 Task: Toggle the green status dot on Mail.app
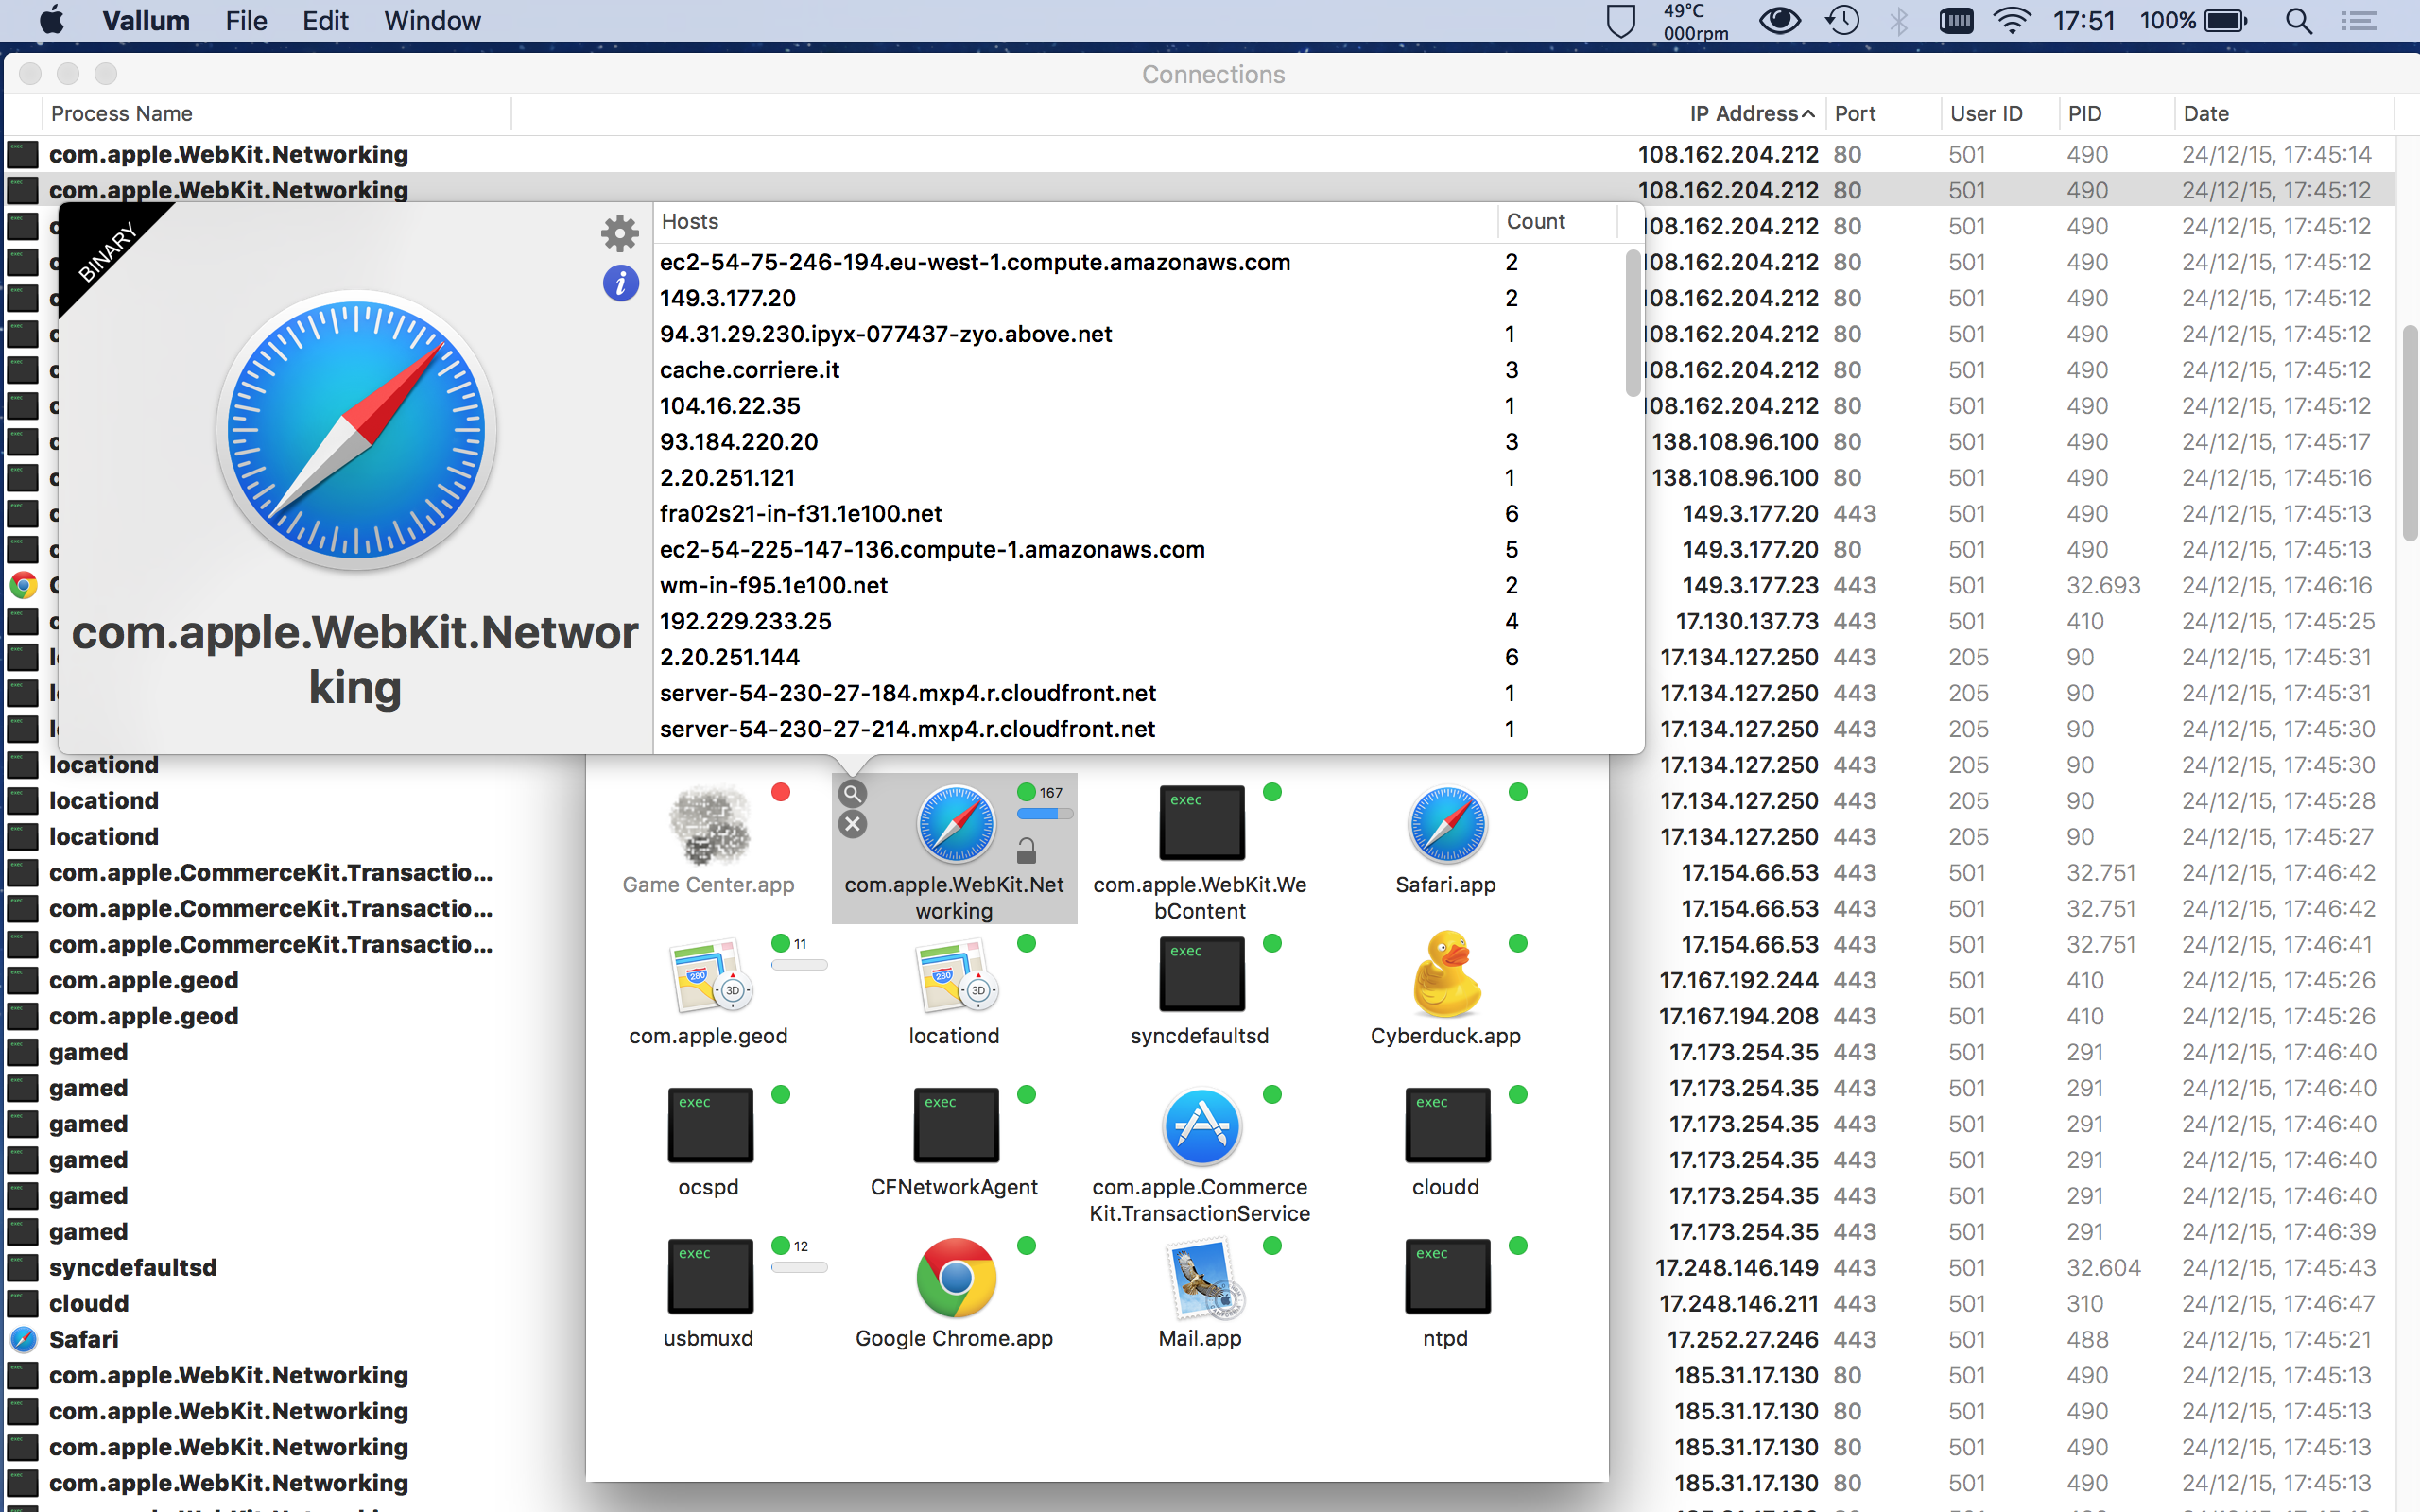(x=1272, y=1245)
